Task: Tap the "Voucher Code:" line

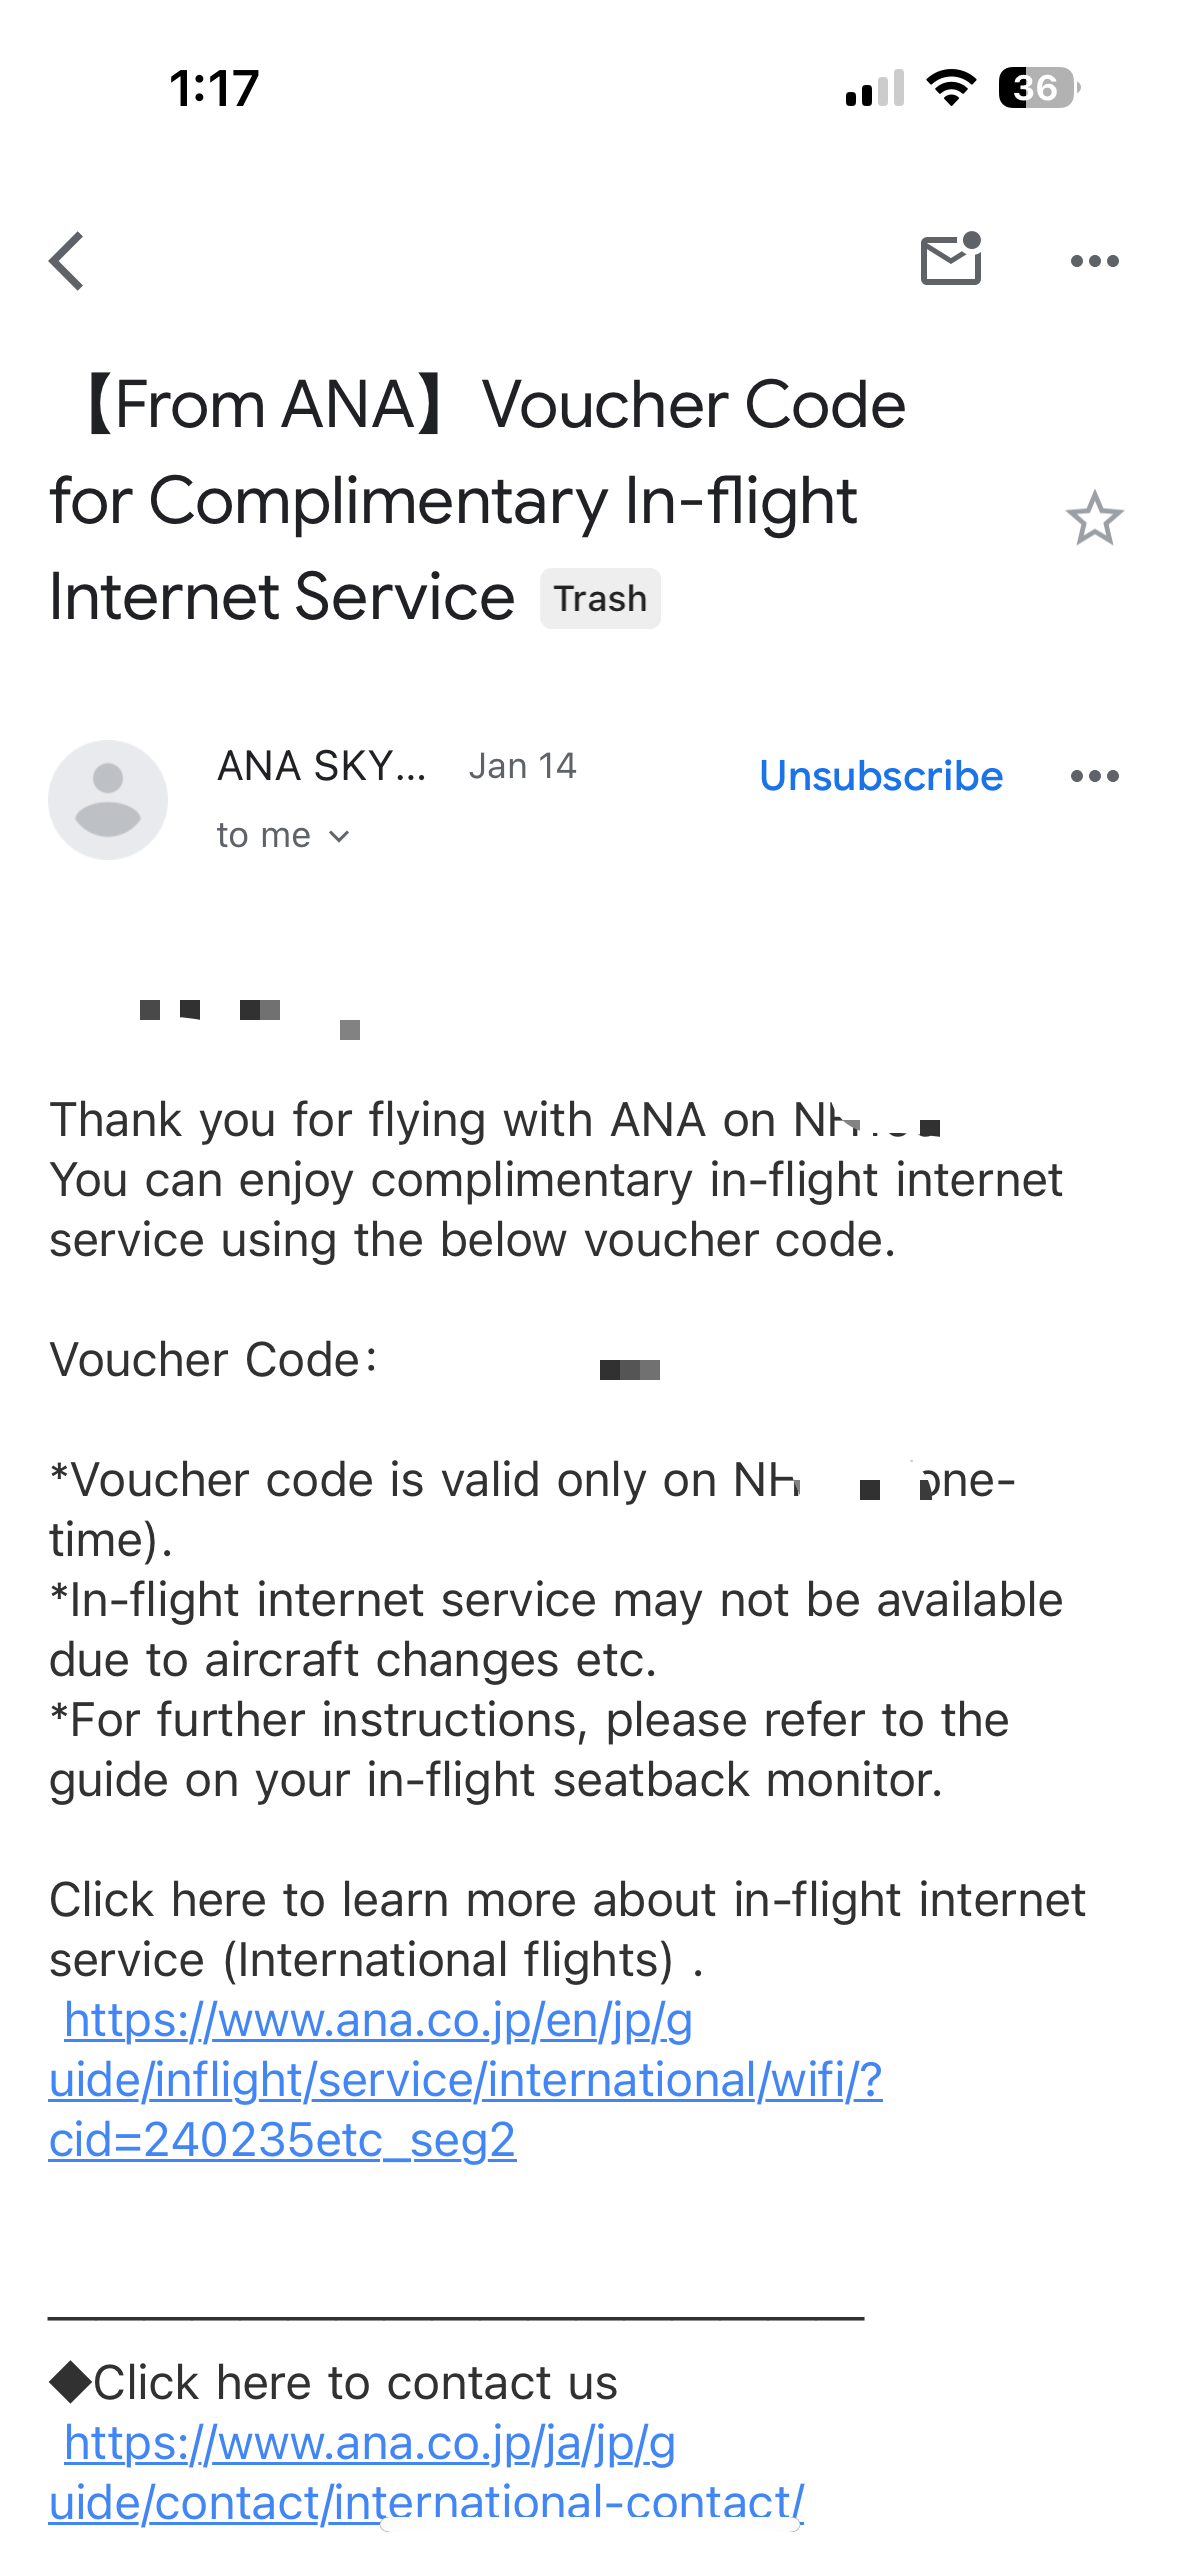Action: (x=214, y=1360)
